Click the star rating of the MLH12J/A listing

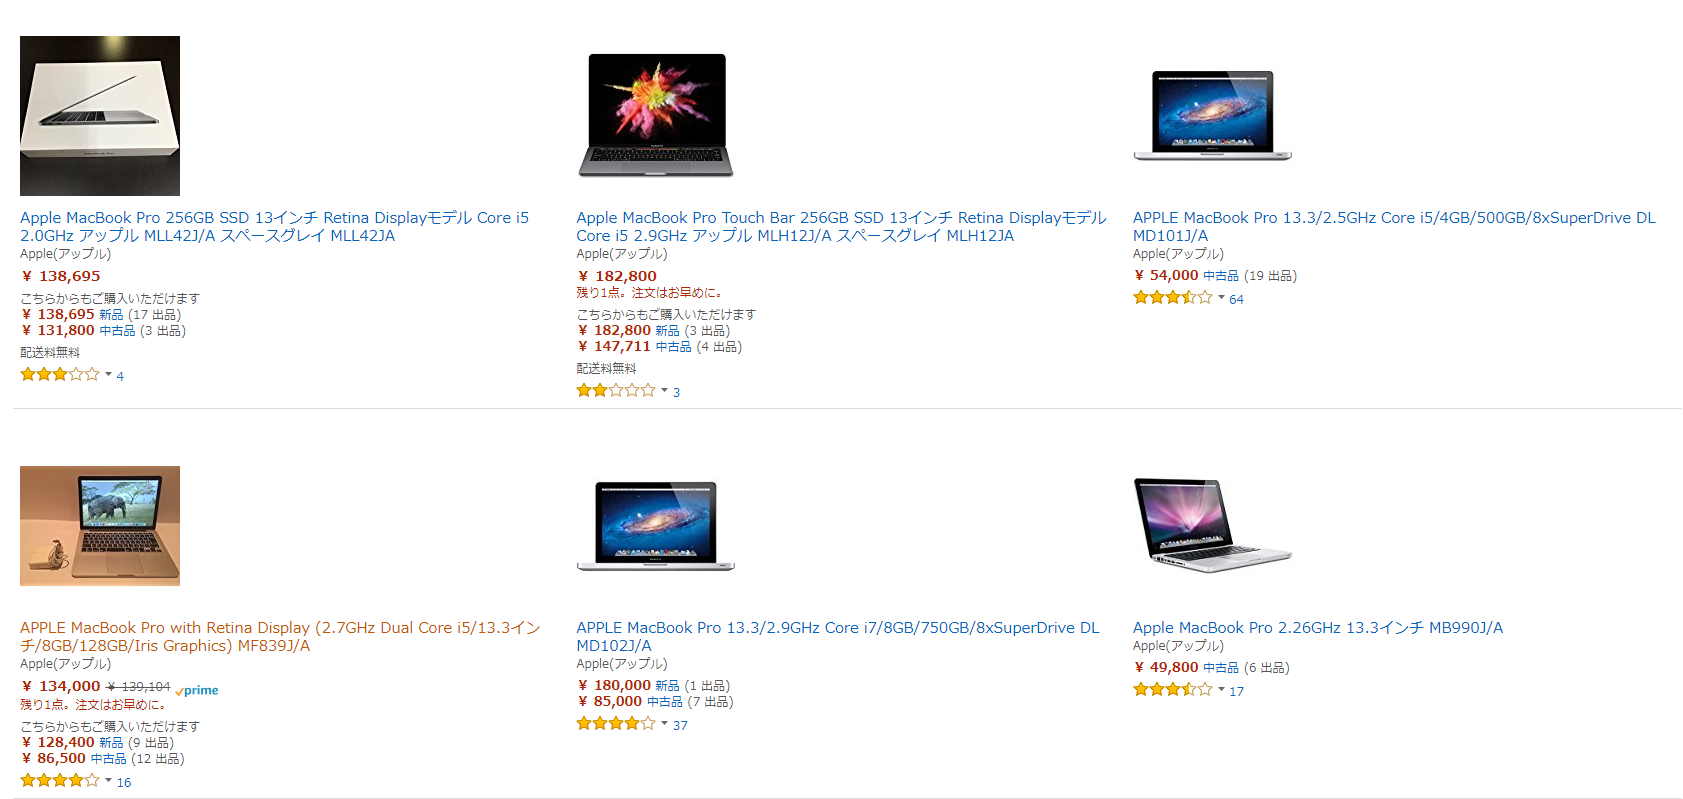(x=616, y=391)
